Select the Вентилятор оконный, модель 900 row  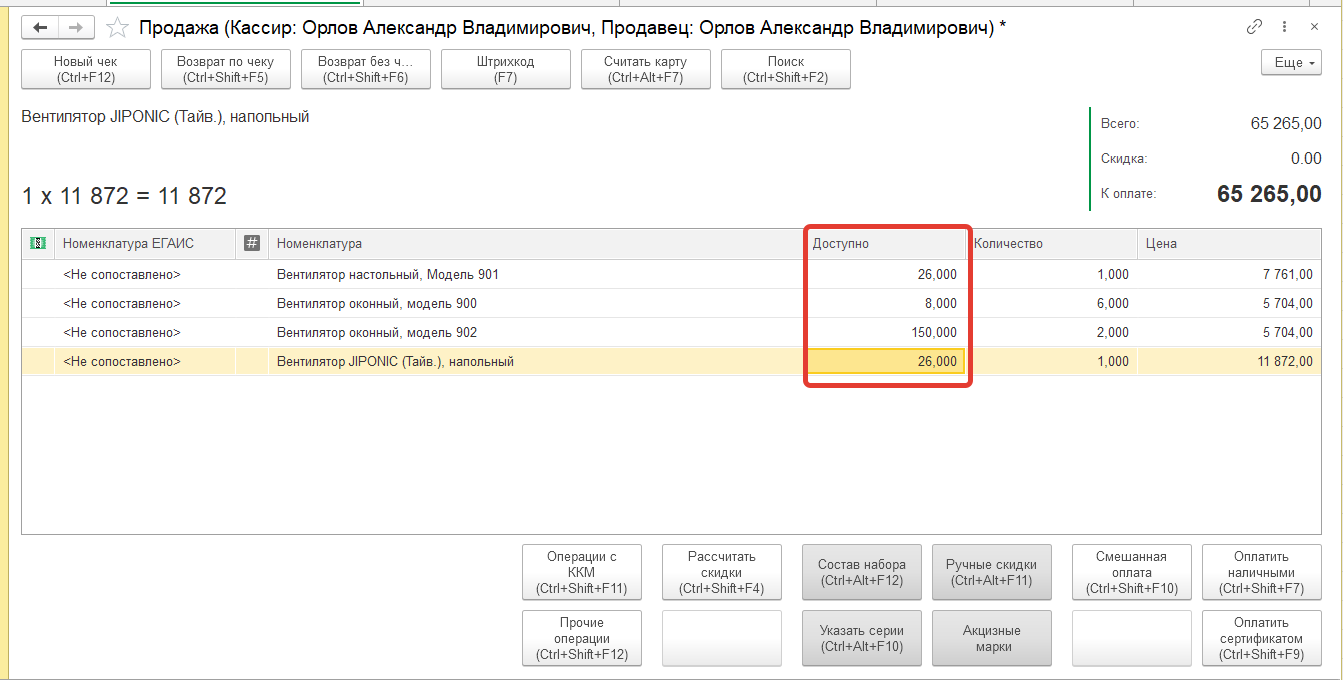click(x=377, y=303)
